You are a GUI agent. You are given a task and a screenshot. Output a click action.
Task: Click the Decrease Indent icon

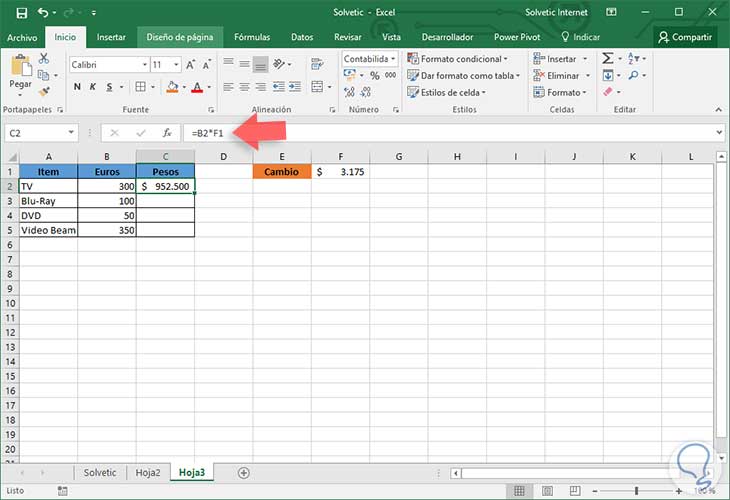click(279, 87)
